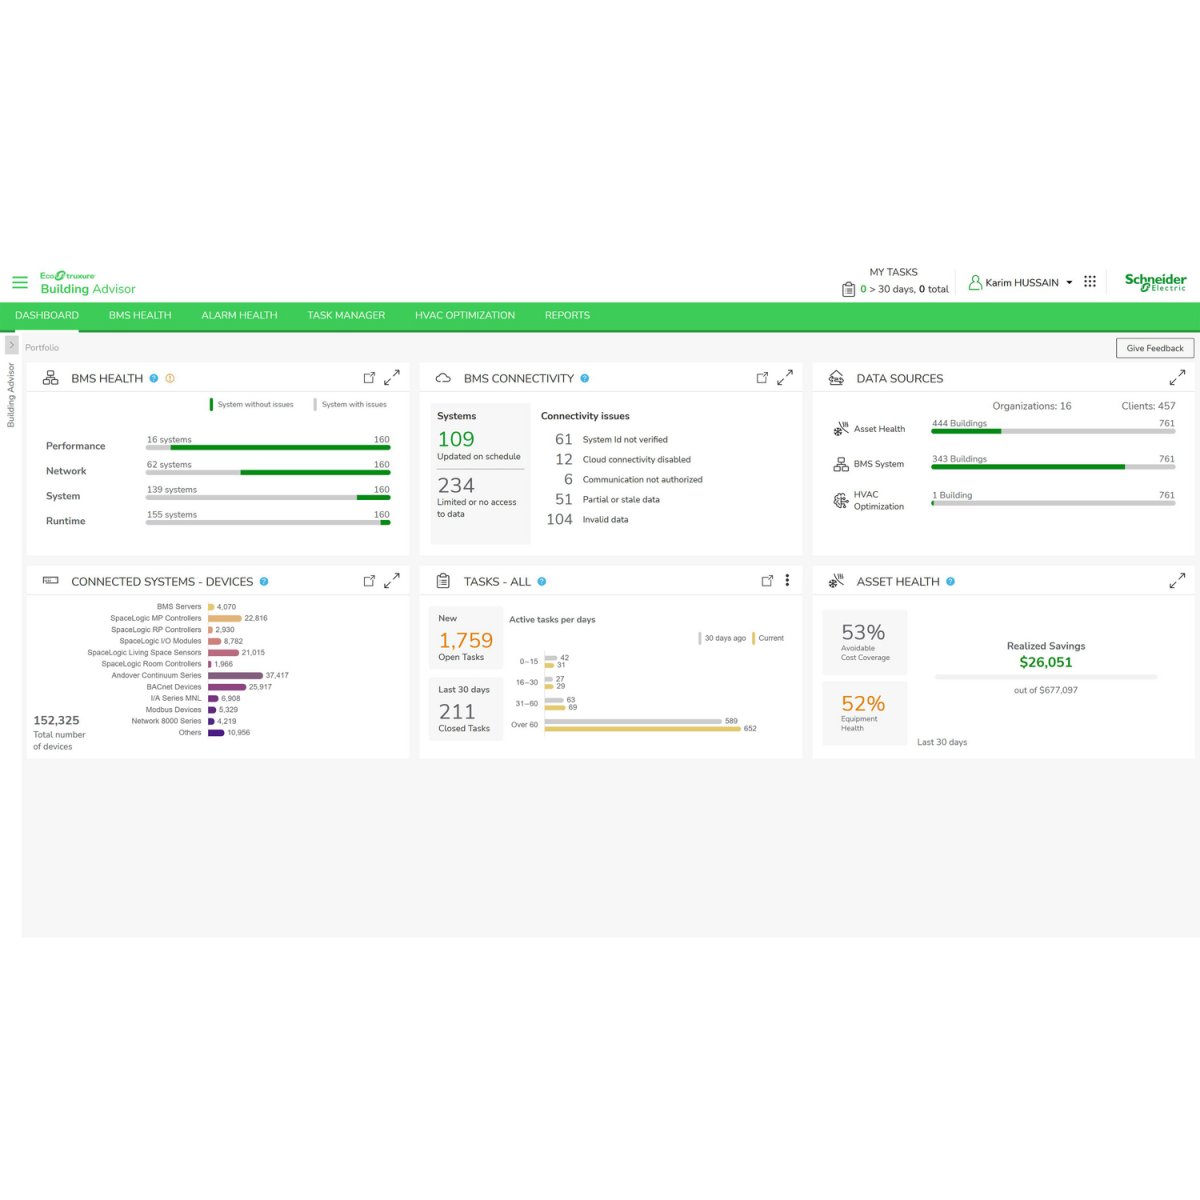This screenshot has height=1200, width=1200.
Task: Expand the BMS Connectivity widget fullscreen
Action: [785, 377]
